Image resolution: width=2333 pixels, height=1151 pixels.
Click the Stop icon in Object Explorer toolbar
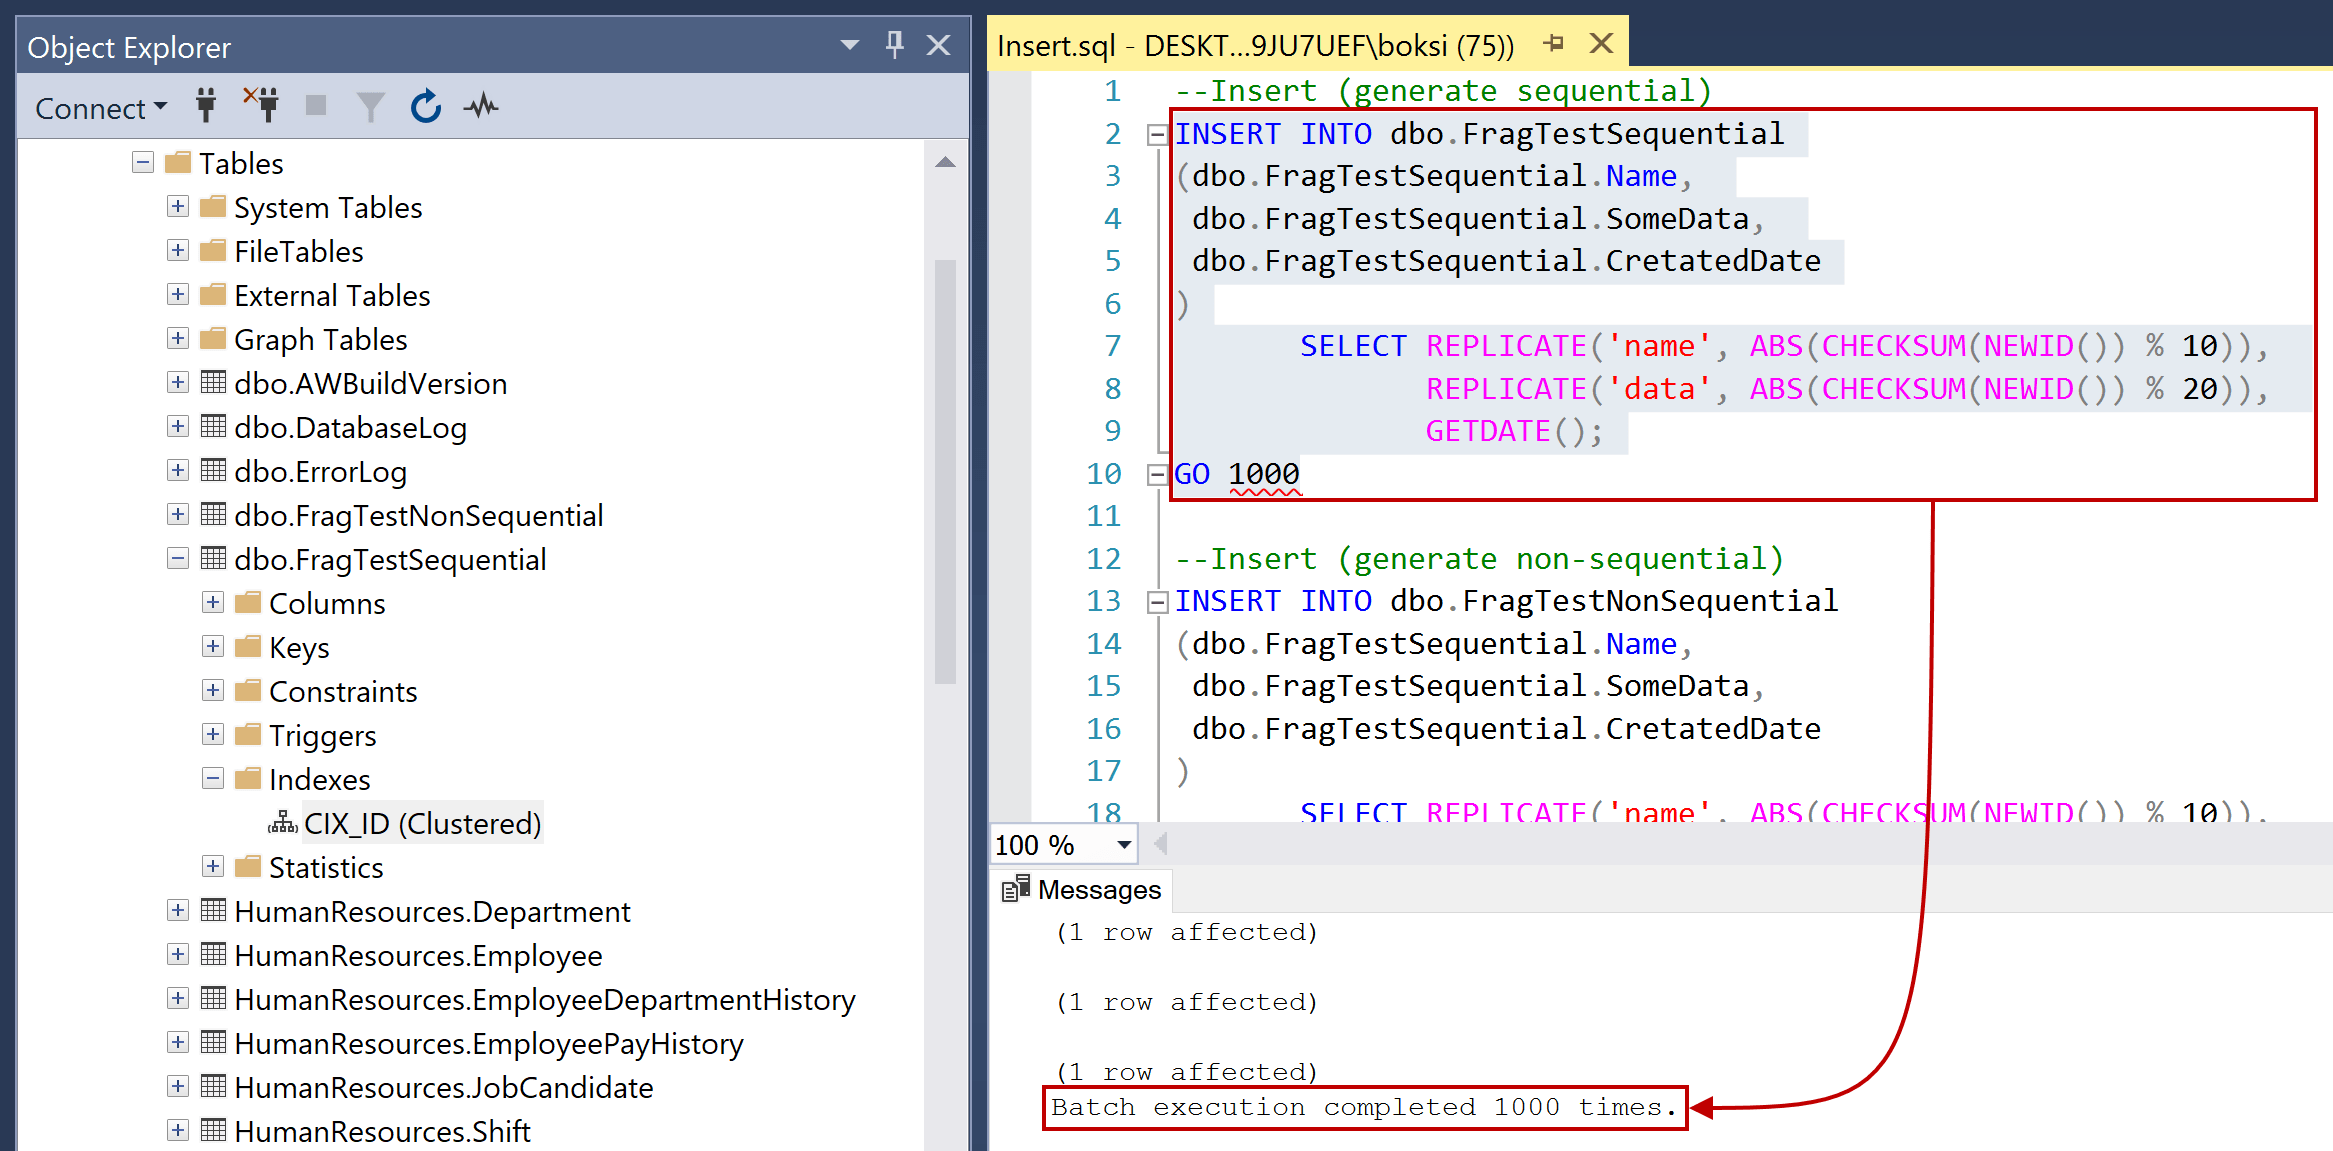(315, 105)
